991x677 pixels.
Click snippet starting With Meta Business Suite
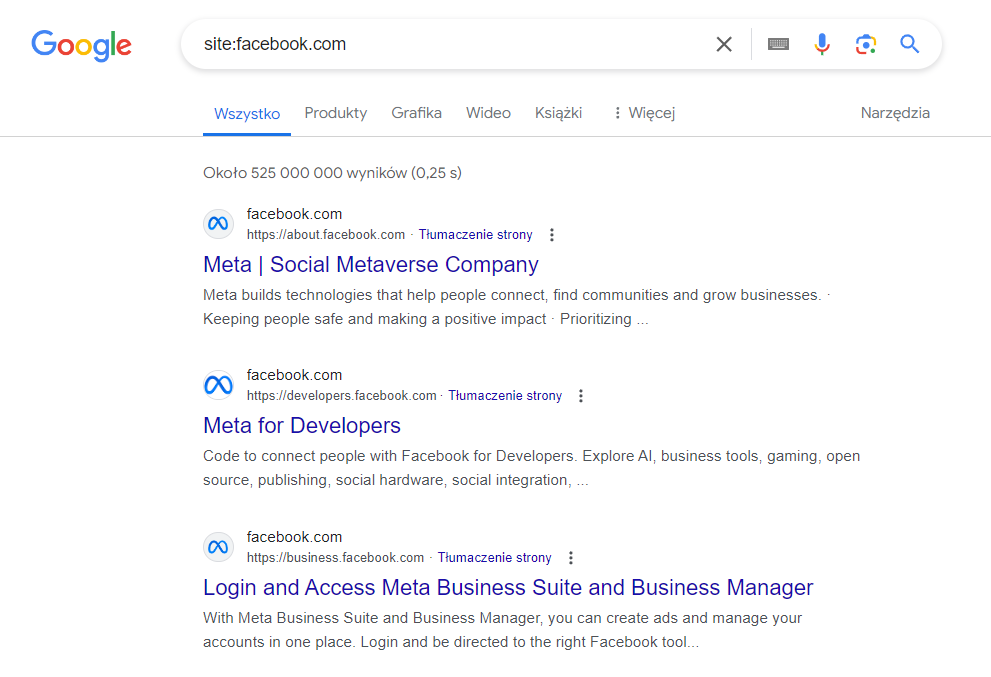[502, 630]
